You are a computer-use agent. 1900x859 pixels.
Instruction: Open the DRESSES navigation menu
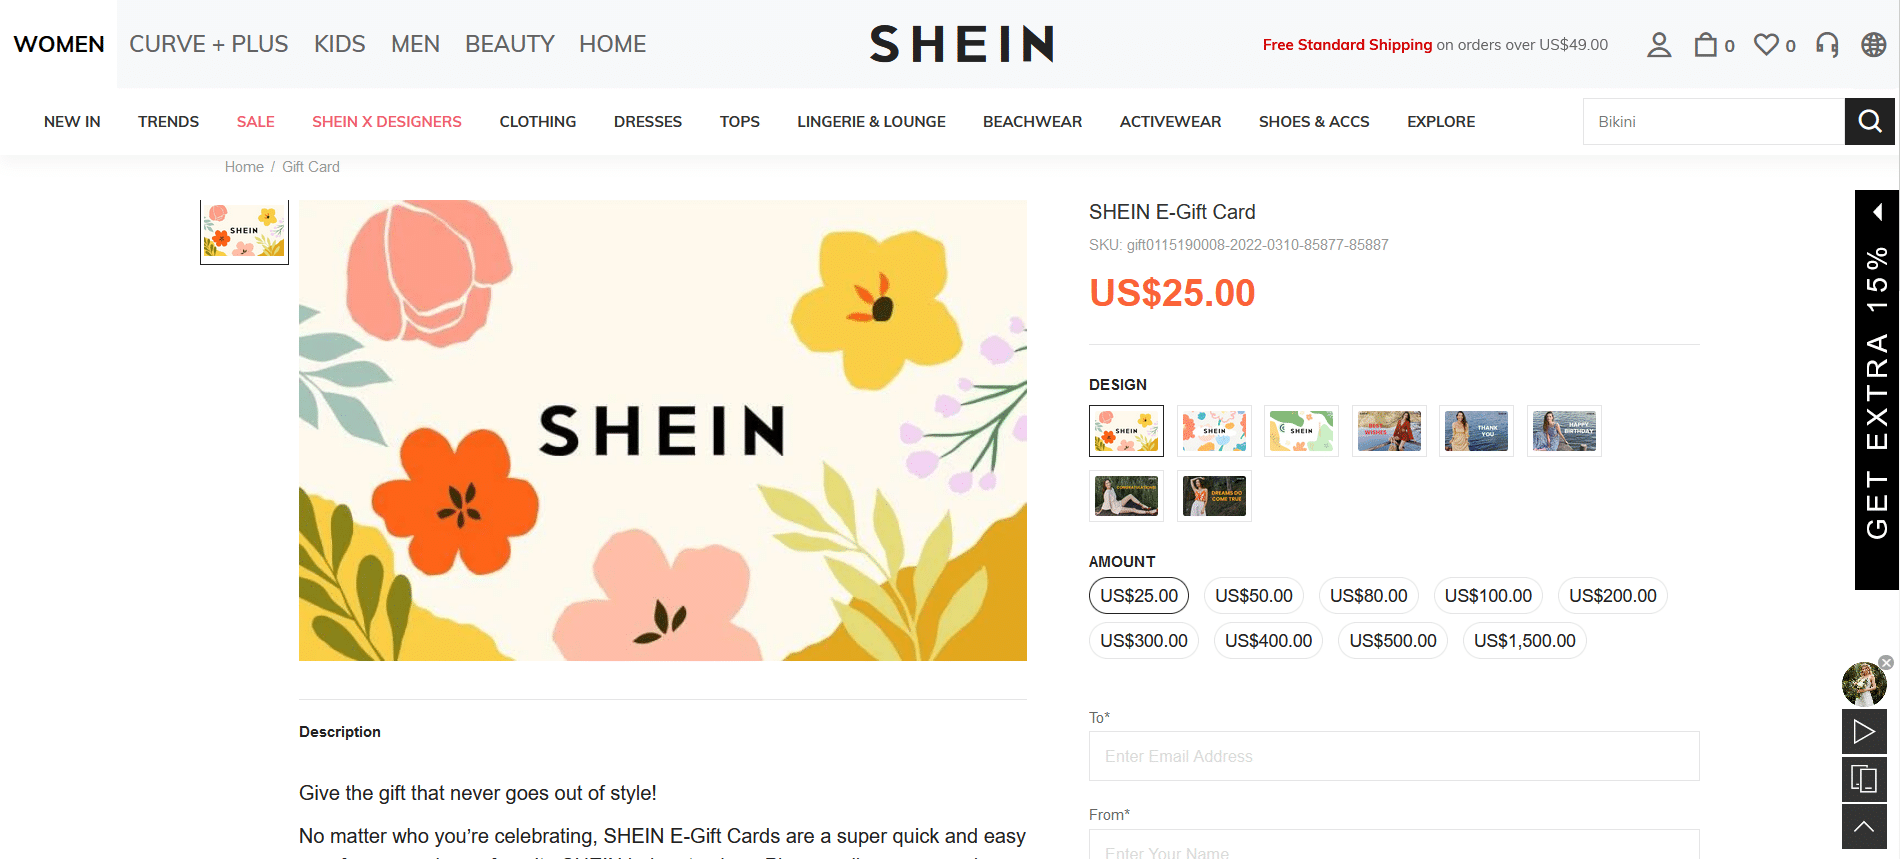click(x=648, y=122)
